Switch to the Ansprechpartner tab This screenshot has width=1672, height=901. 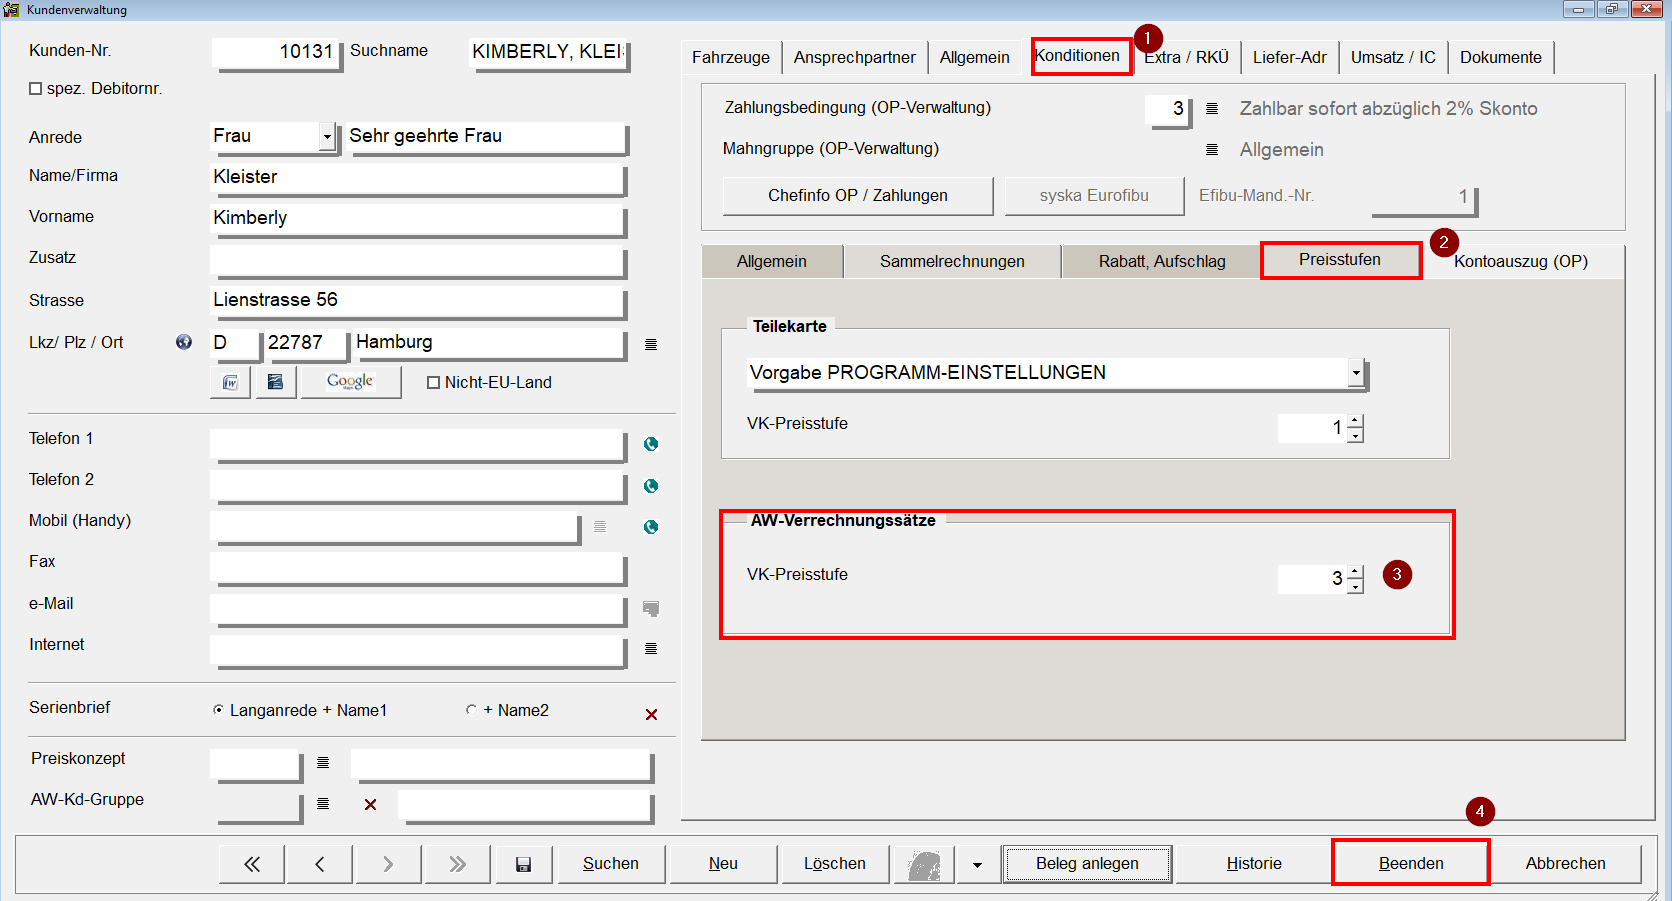(x=855, y=57)
